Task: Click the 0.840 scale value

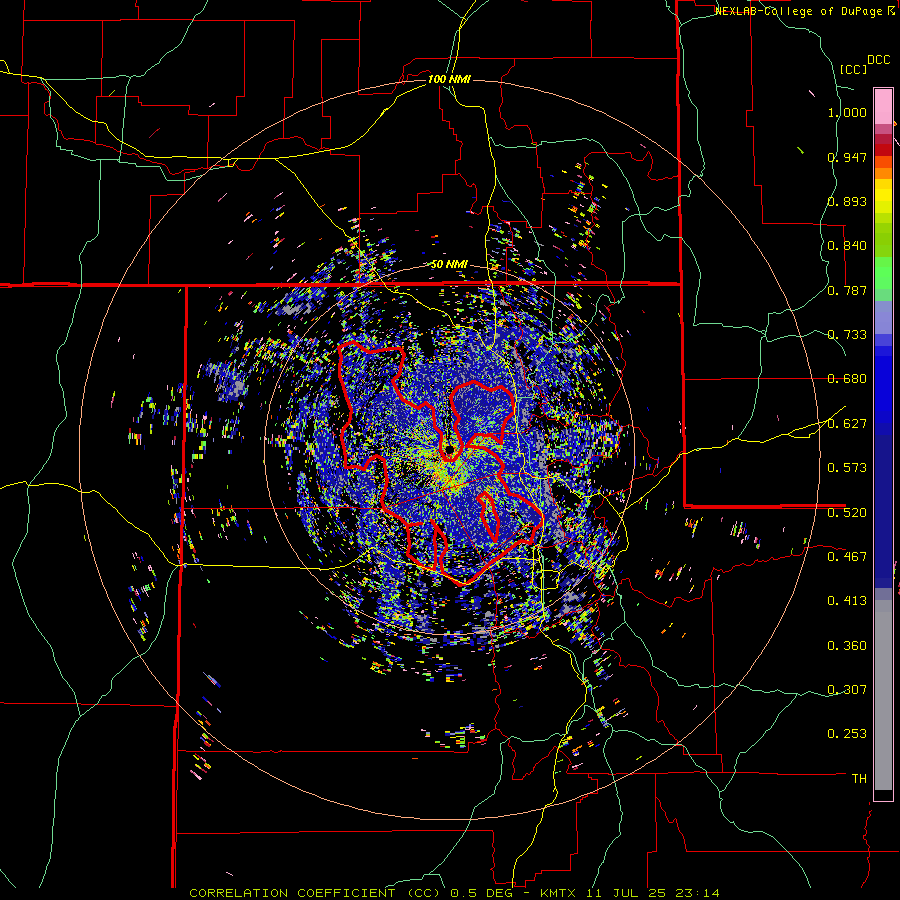Action: tap(847, 246)
